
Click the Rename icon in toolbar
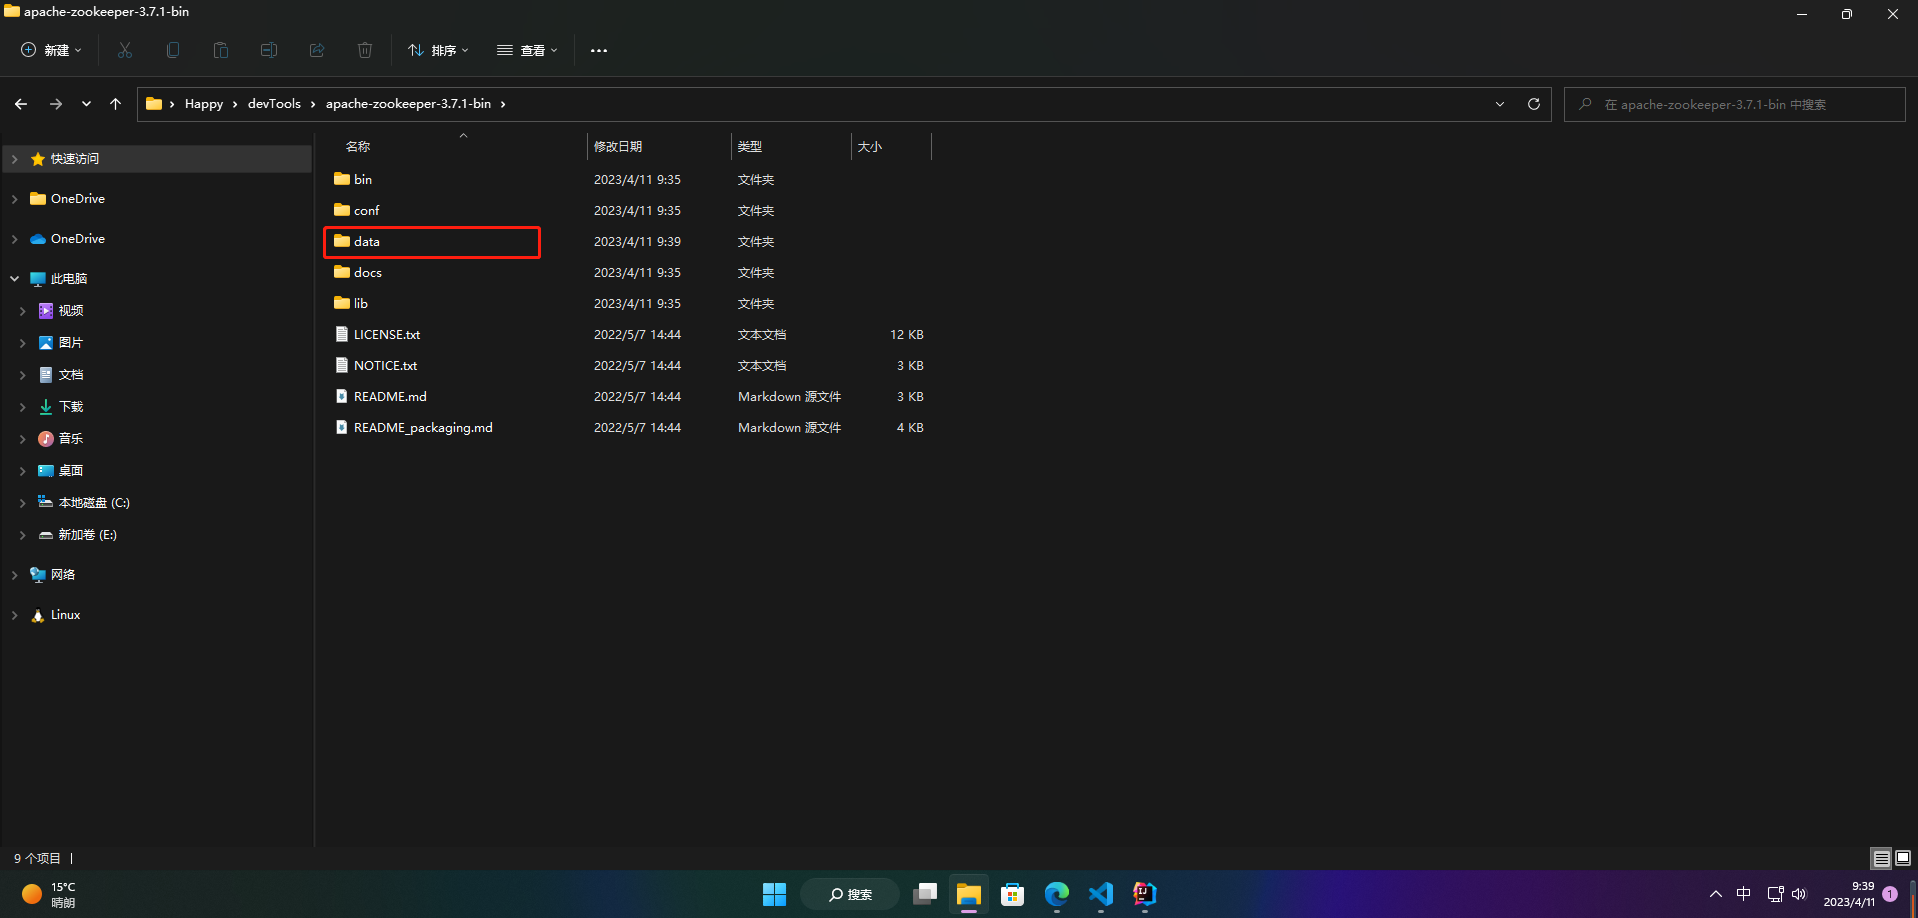pyautogui.click(x=269, y=50)
